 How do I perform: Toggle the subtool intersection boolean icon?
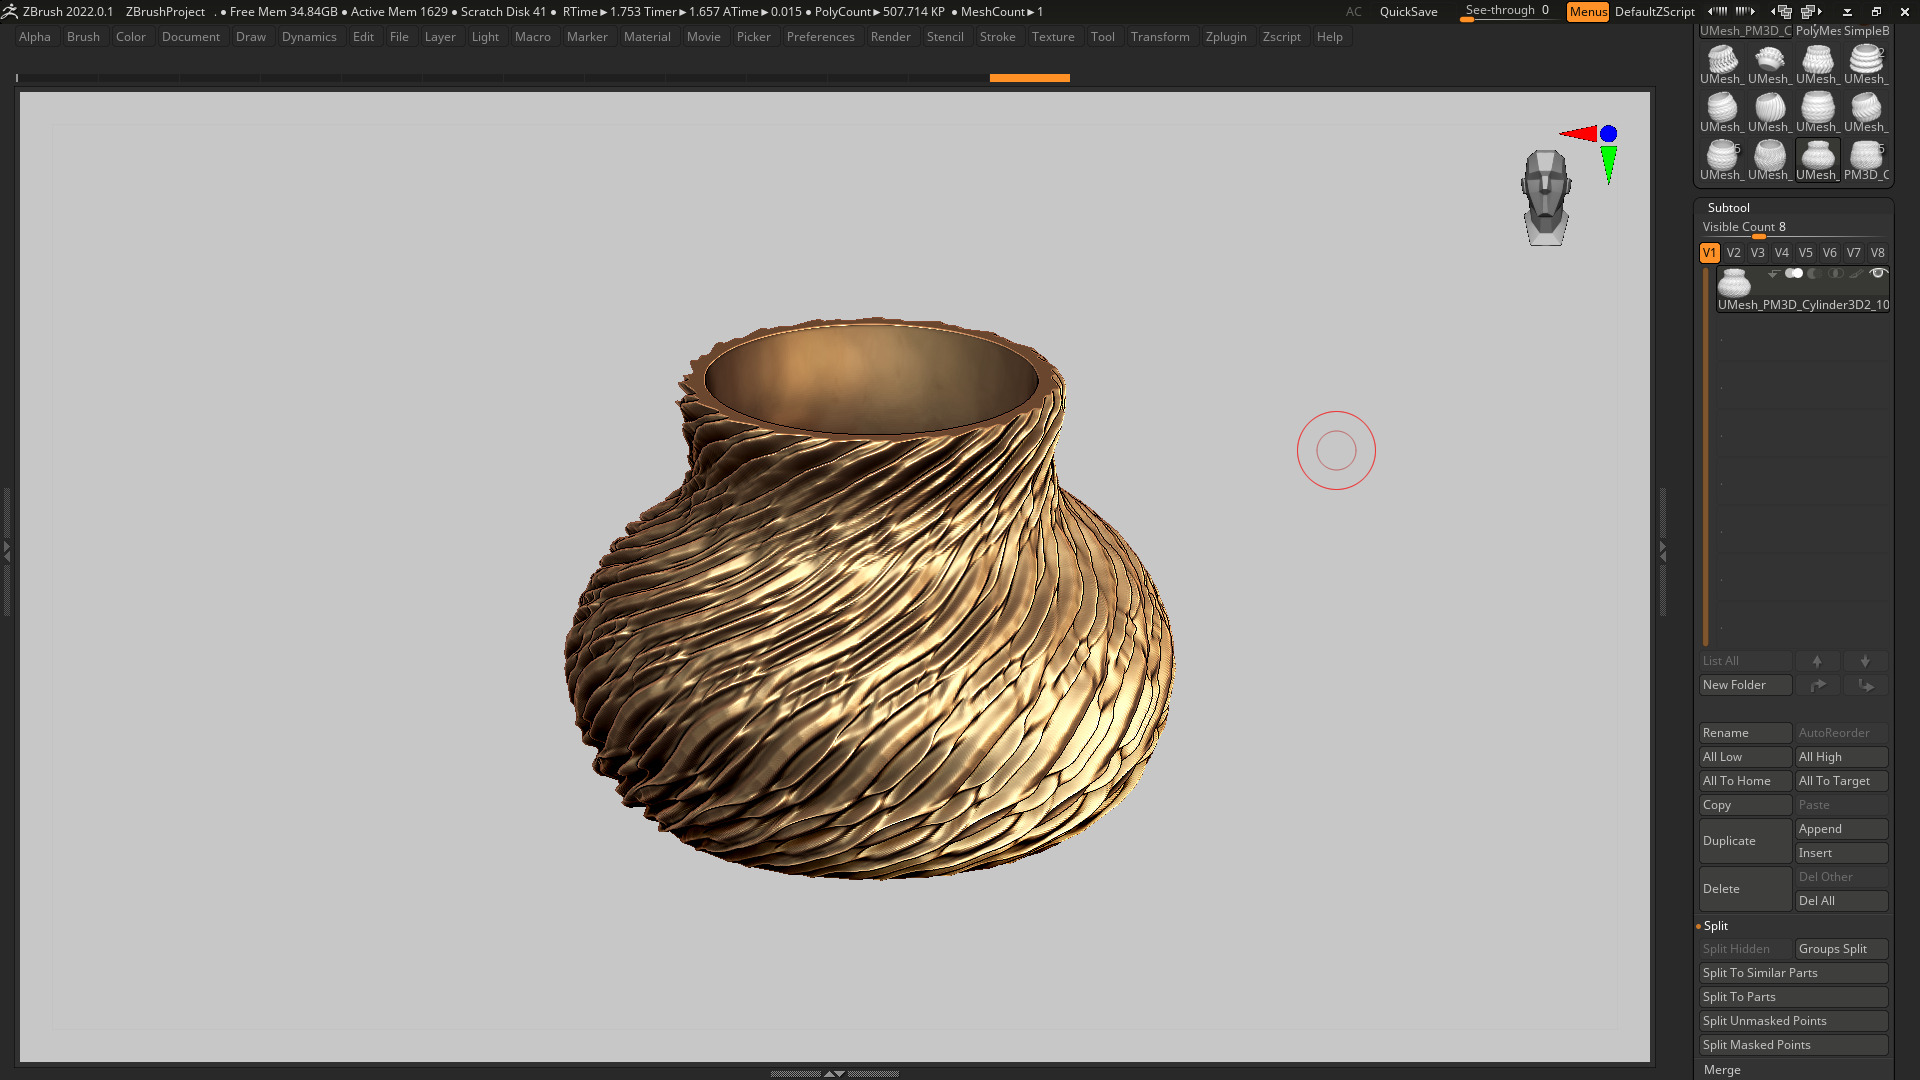pos(1836,273)
